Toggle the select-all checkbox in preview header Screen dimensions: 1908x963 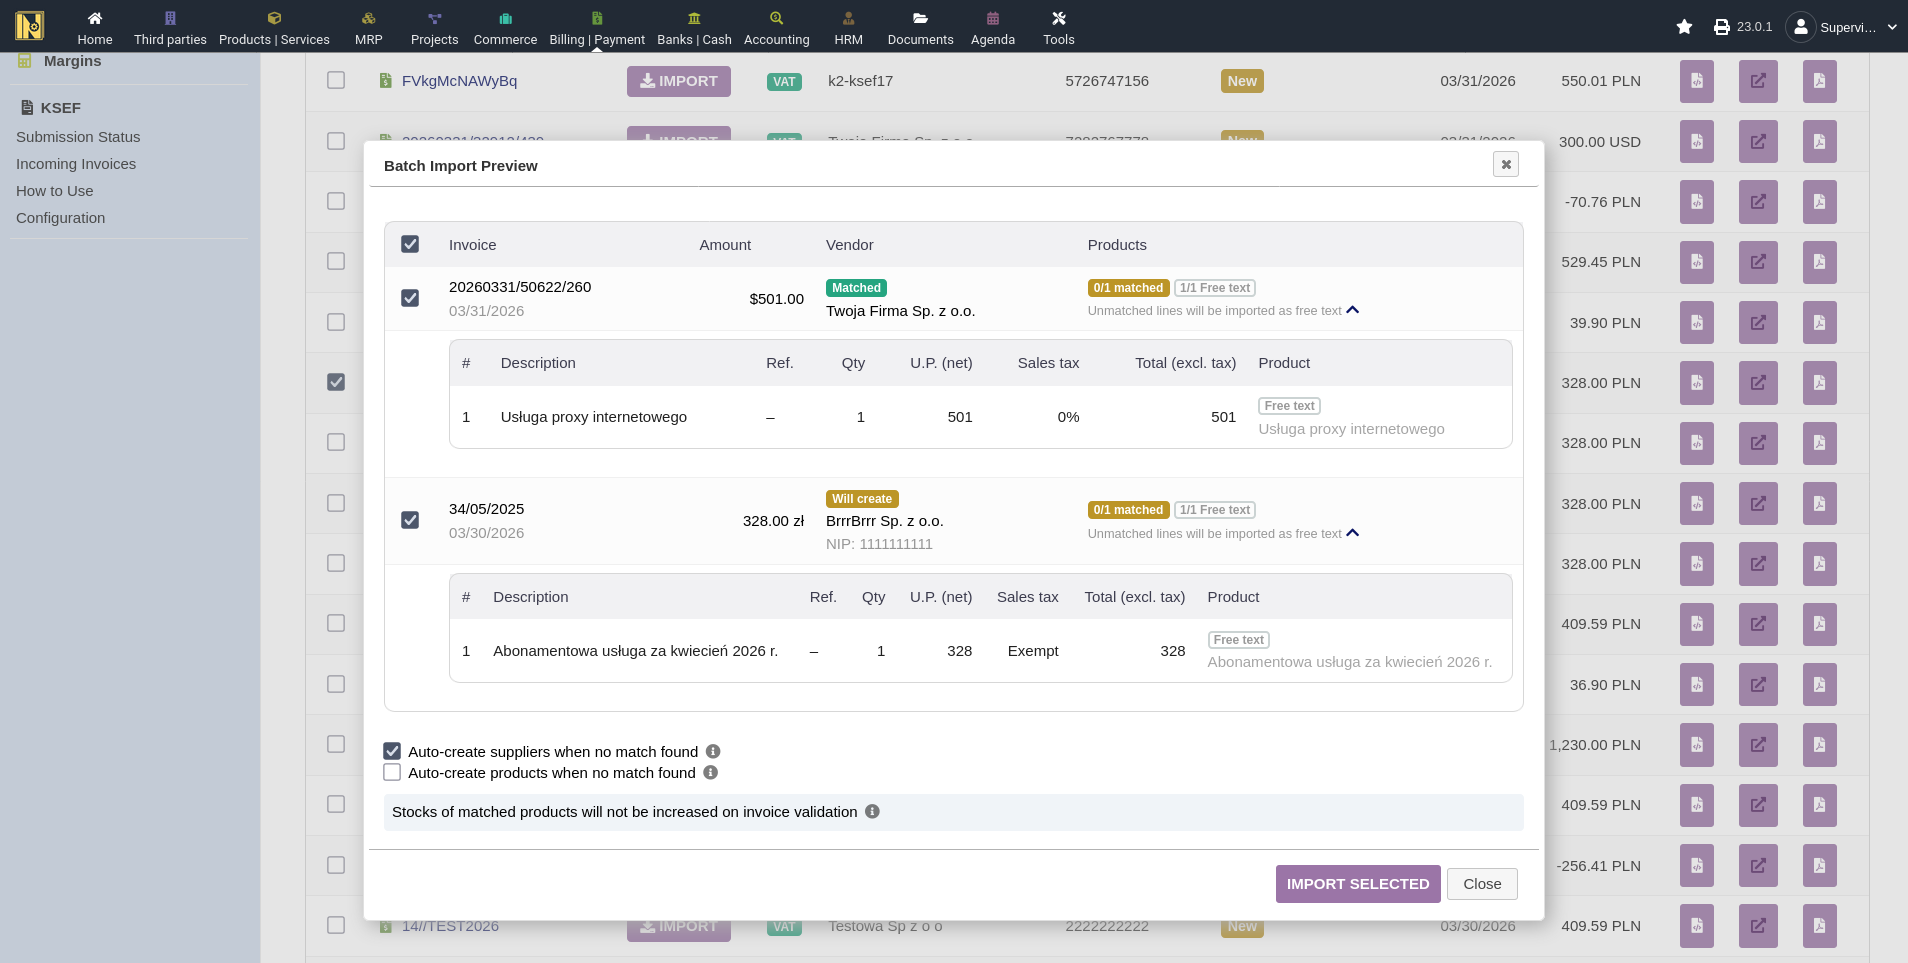tap(410, 244)
